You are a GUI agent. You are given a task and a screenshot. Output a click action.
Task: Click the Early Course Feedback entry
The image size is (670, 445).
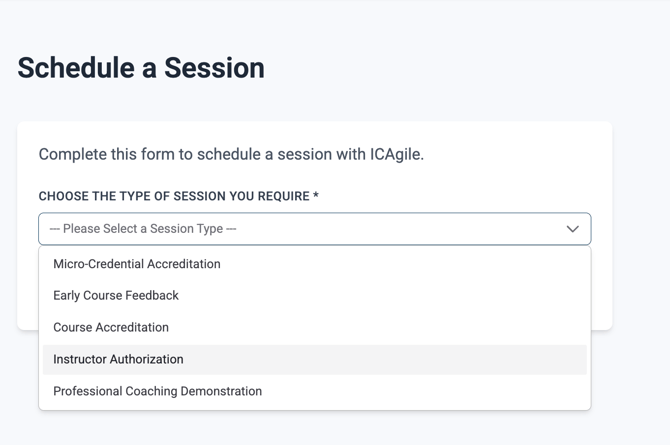click(x=116, y=295)
